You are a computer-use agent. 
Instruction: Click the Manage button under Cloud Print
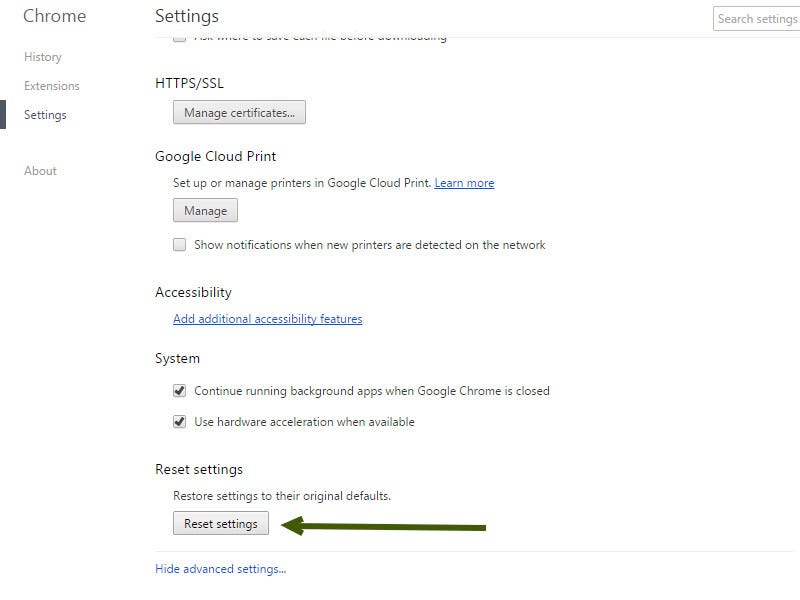tap(205, 211)
